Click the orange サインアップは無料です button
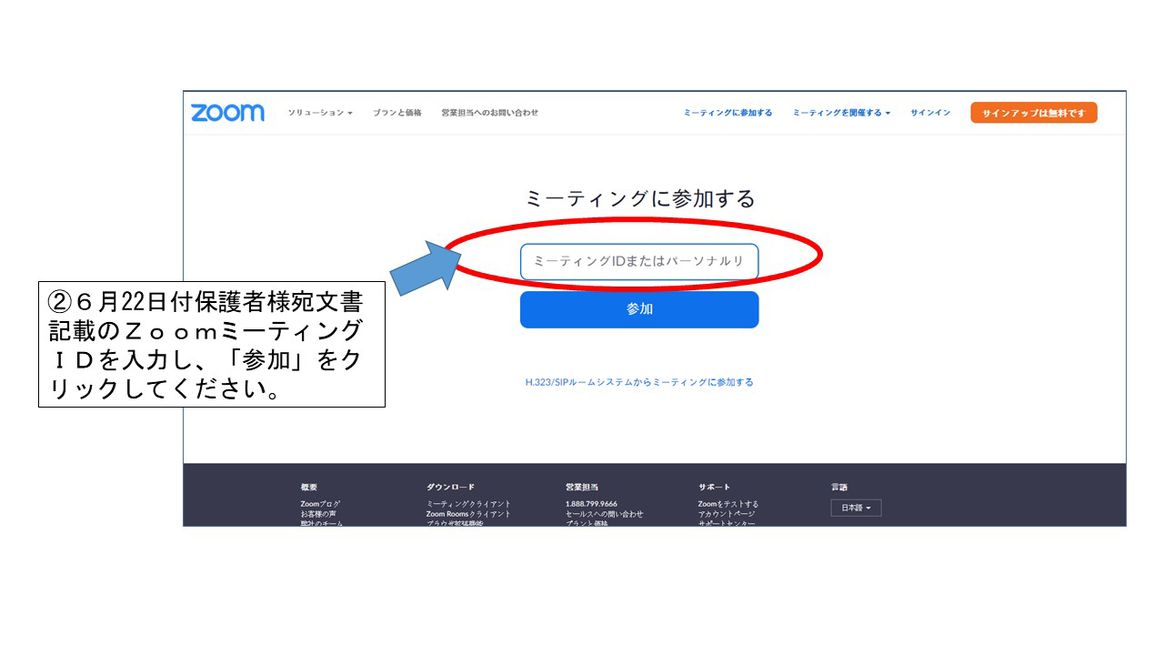The width and height of the screenshot is (1164, 655). pyautogui.click(x=1033, y=113)
